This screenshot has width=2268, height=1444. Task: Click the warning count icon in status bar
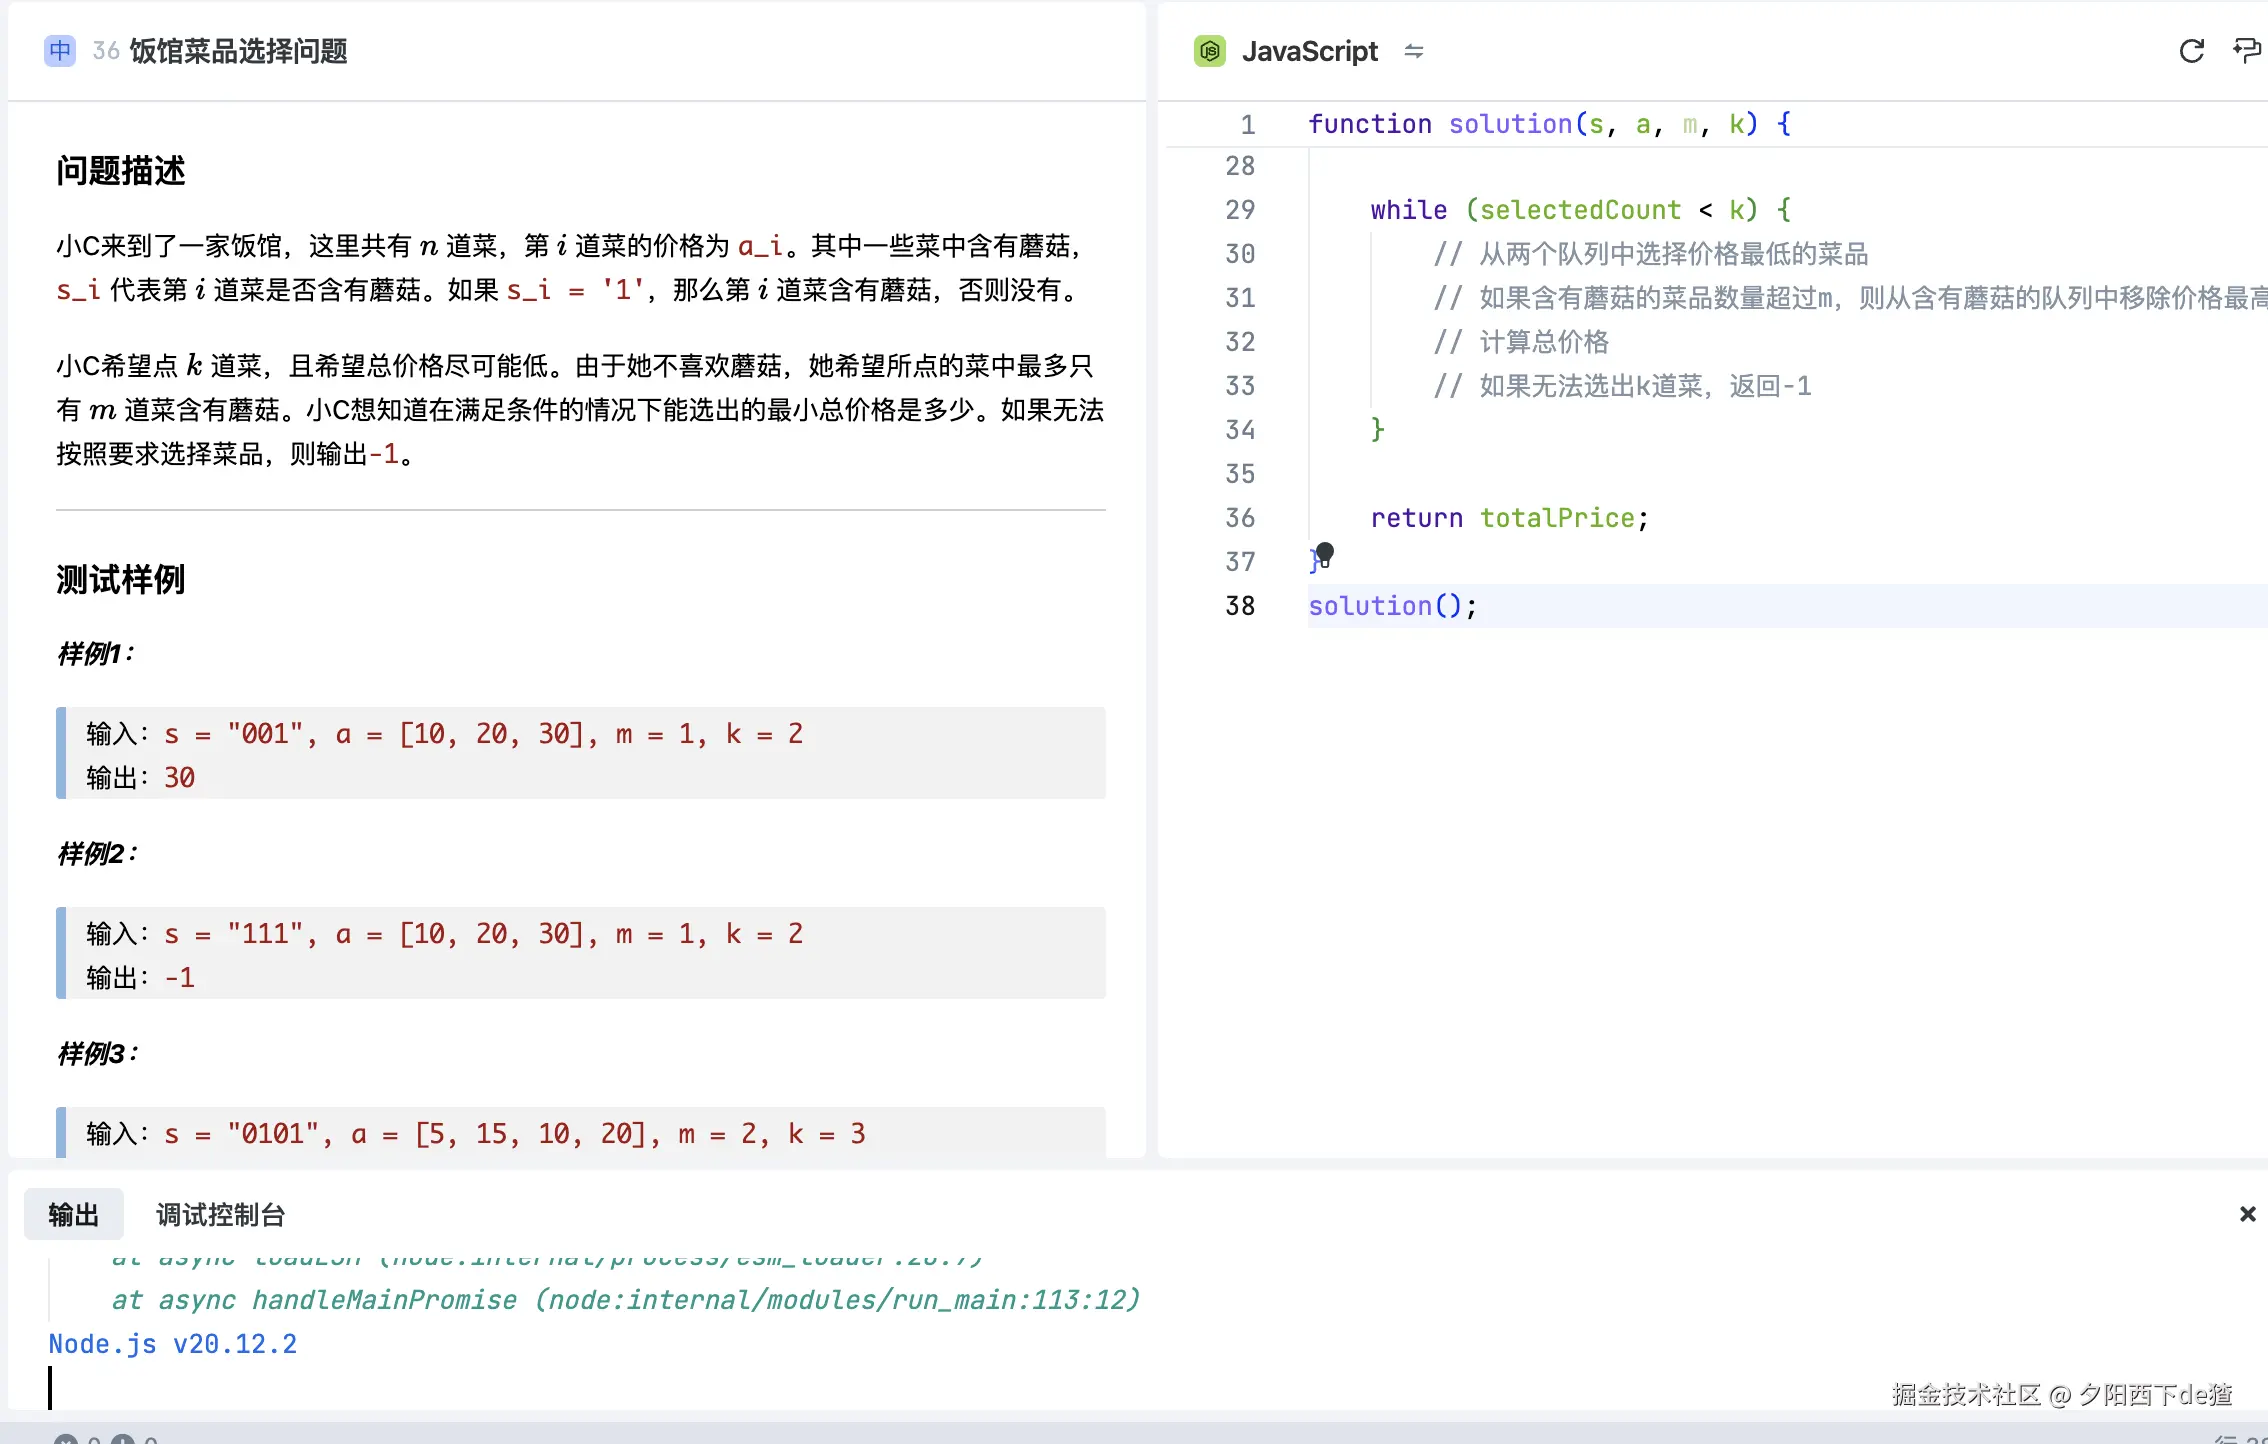point(122,1440)
